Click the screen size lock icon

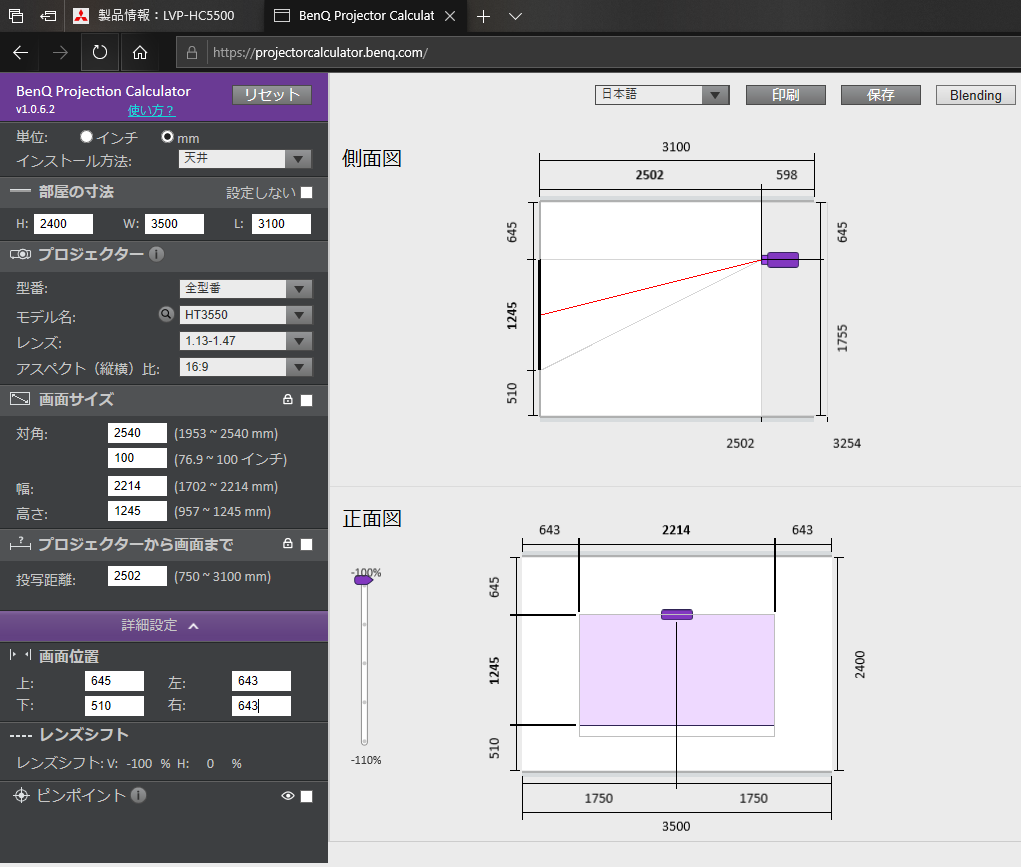tap(288, 399)
